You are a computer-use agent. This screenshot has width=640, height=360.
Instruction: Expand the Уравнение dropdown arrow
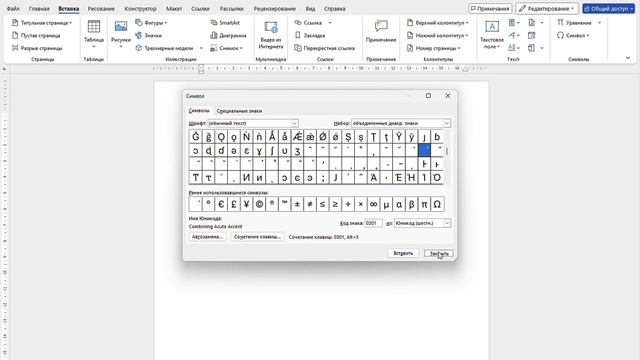coord(599,23)
